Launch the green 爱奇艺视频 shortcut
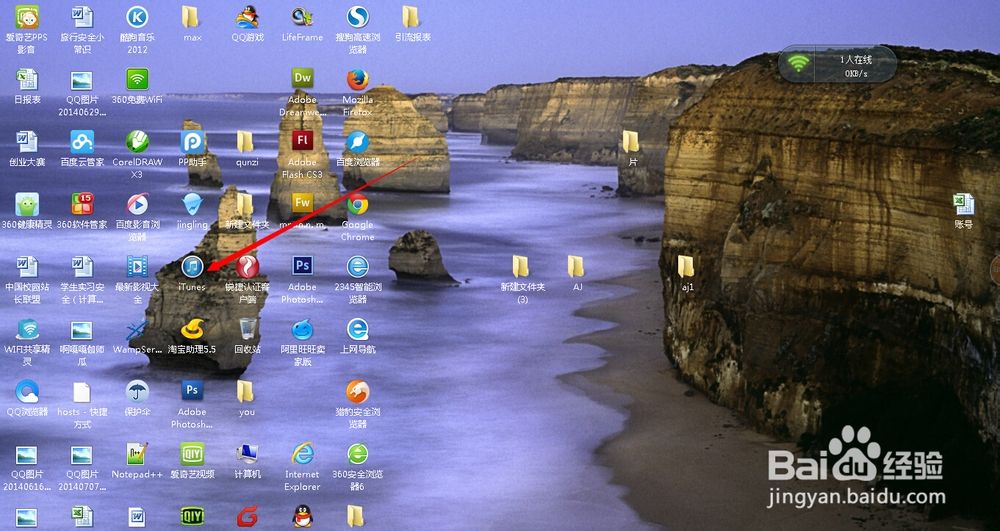The width and height of the screenshot is (1000, 531). coord(192,454)
